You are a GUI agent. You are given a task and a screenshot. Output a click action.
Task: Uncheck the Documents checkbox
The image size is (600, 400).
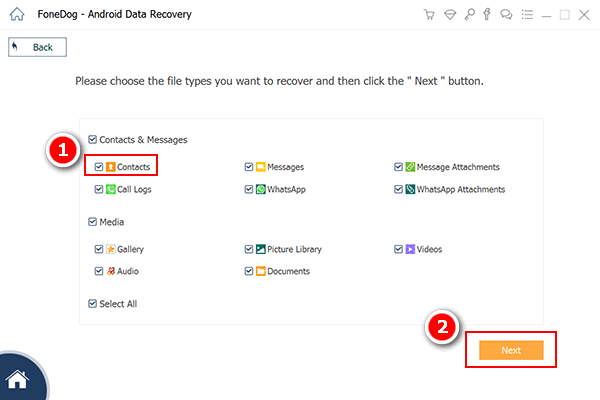tap(249, 271)
